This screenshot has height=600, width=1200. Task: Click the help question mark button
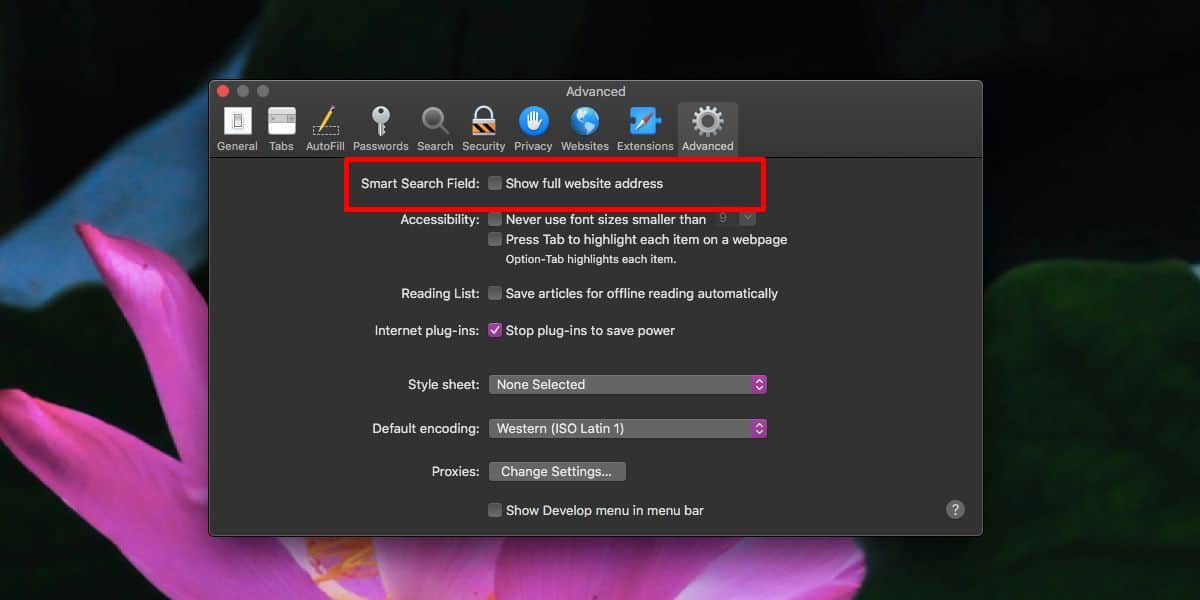click(955, 509)
